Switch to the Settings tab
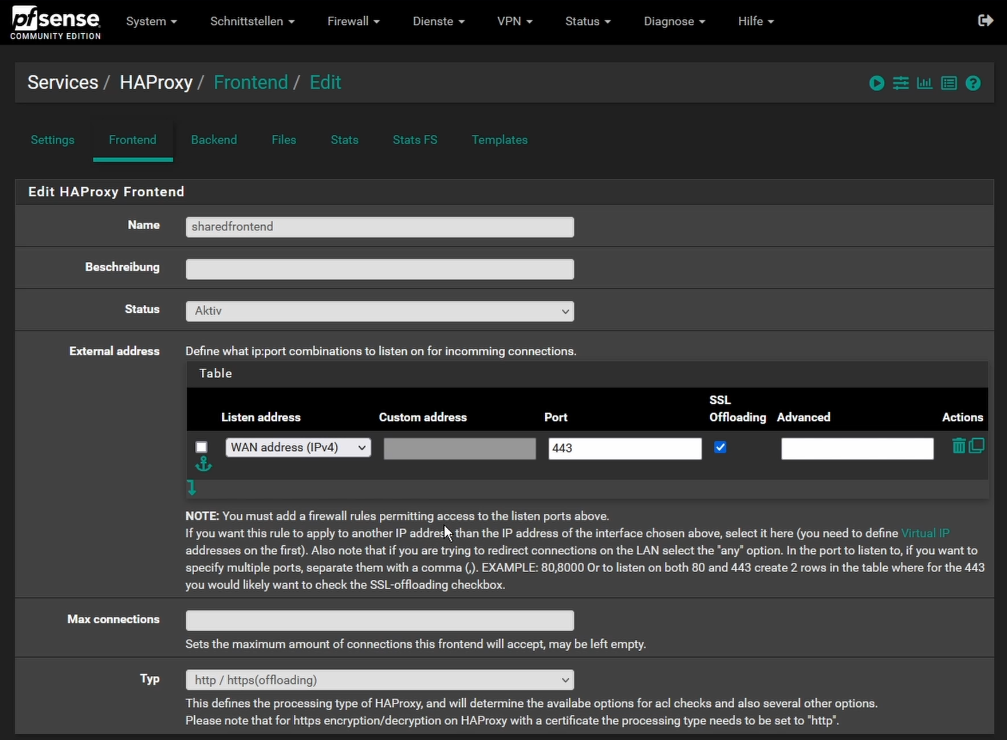The height and width of the screenshot is (740, 1007). (x=53, y=140)
